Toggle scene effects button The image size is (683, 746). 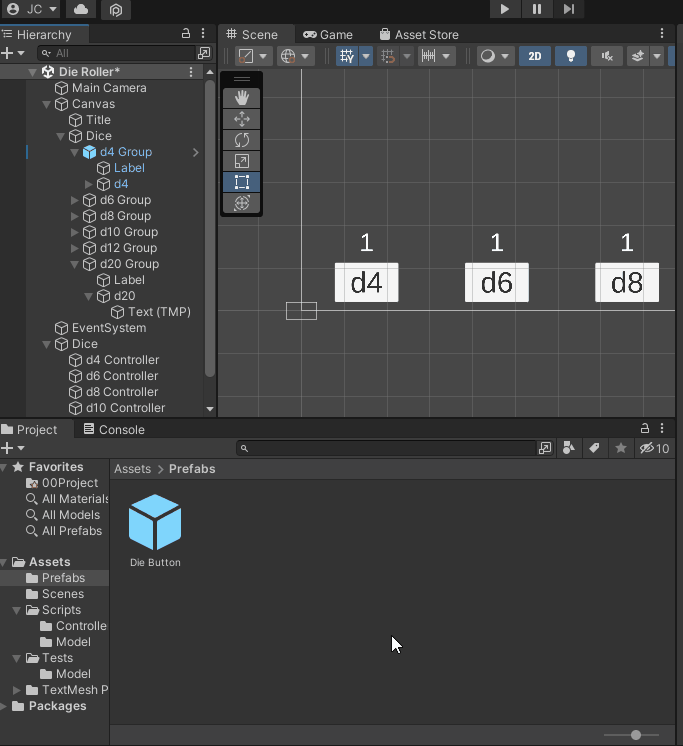pos(638,56)
